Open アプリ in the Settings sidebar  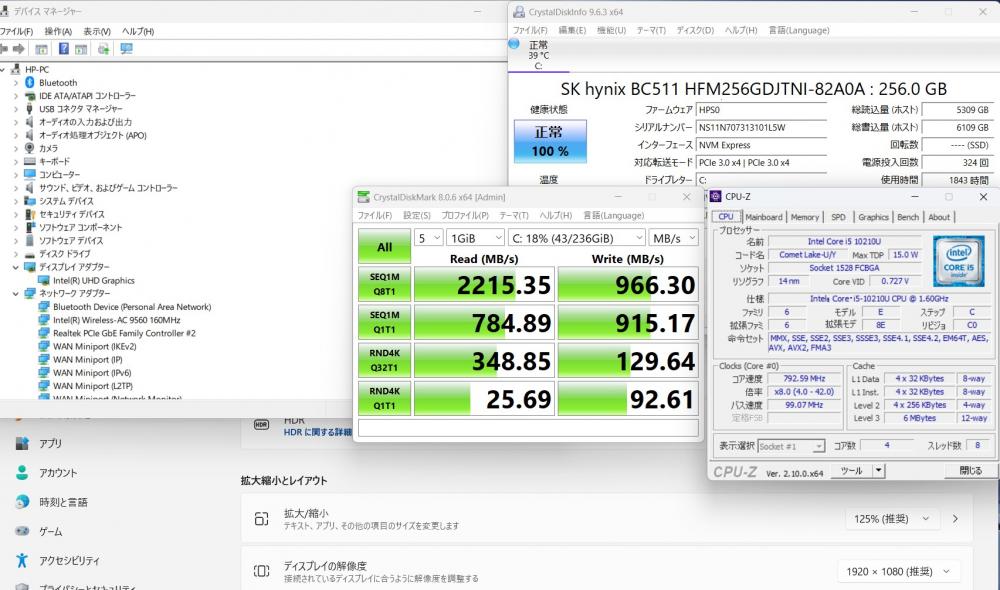click(50, 443)
